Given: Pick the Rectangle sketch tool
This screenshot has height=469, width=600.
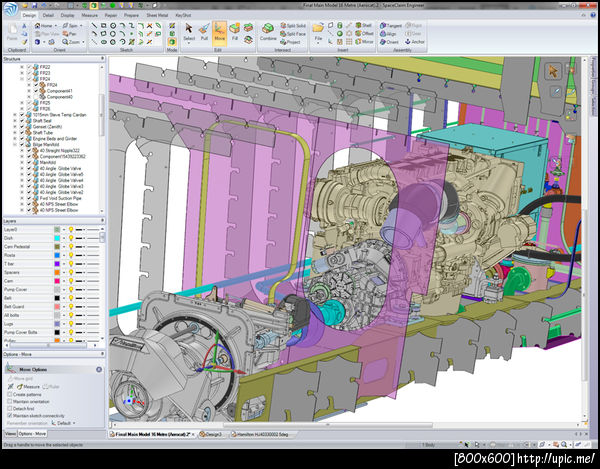Looking at the screenshot, I should [x=103, y=26].
